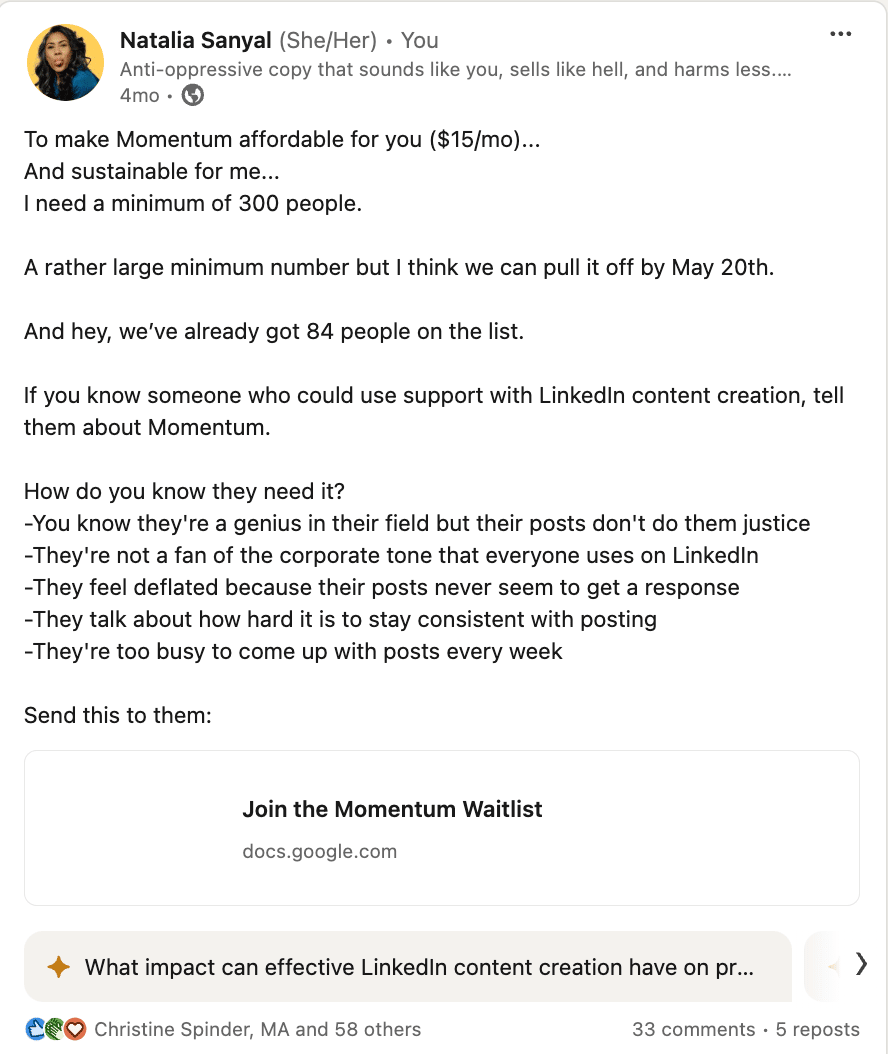Click the 4mo timestamp
The width and height of the screenshot is (888, 1054).
[139, 95]
